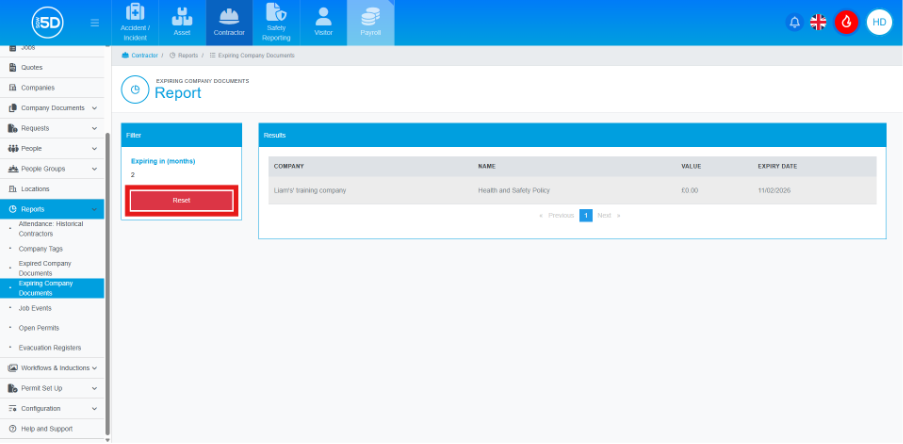The image size is (903, 444).
Task: Click the red Reset button
Action: [181, 200]
